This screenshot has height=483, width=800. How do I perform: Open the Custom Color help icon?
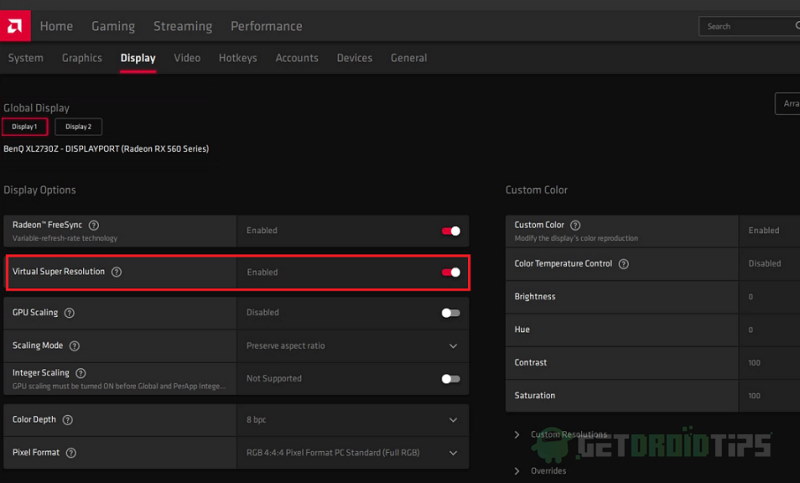575,225
